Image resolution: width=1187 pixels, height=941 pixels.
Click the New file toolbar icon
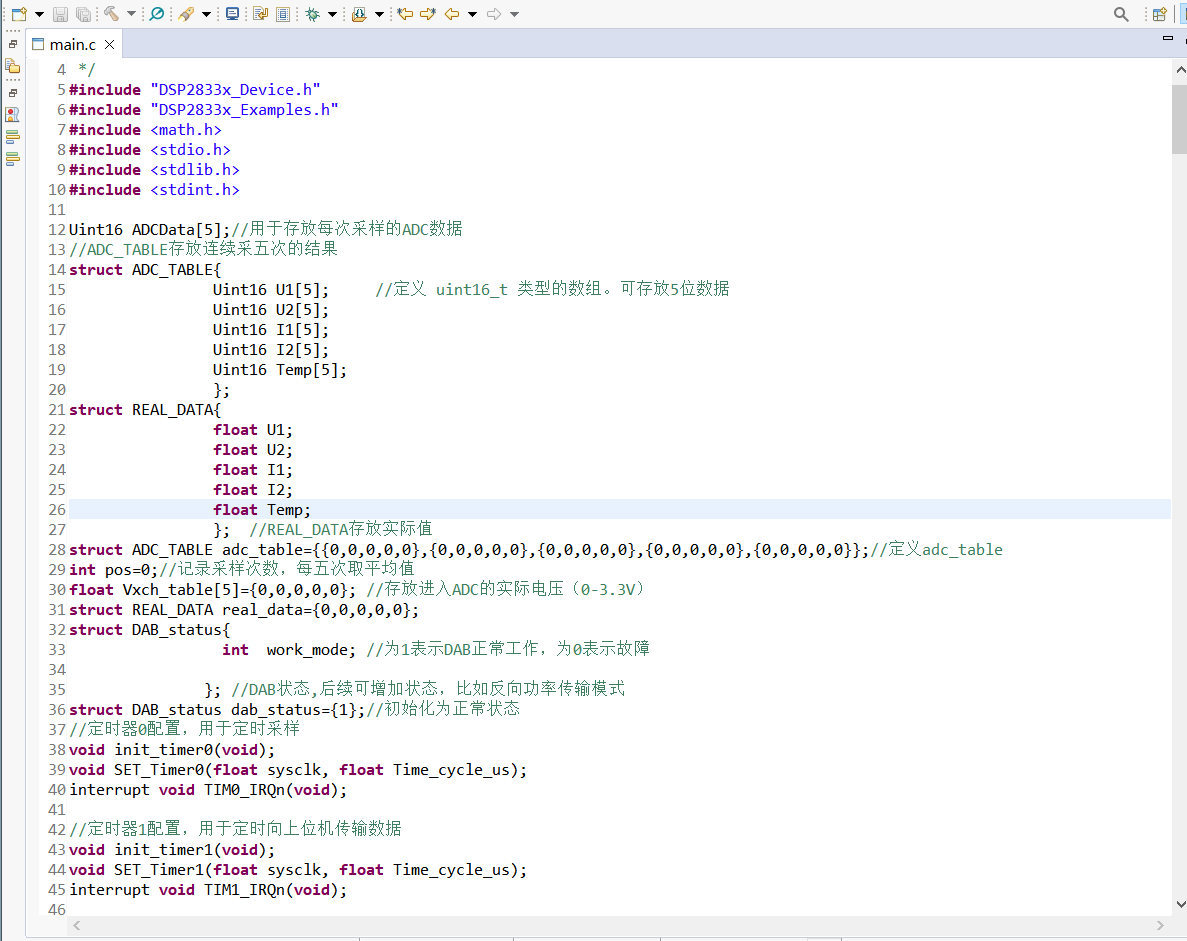coord(18,14)
